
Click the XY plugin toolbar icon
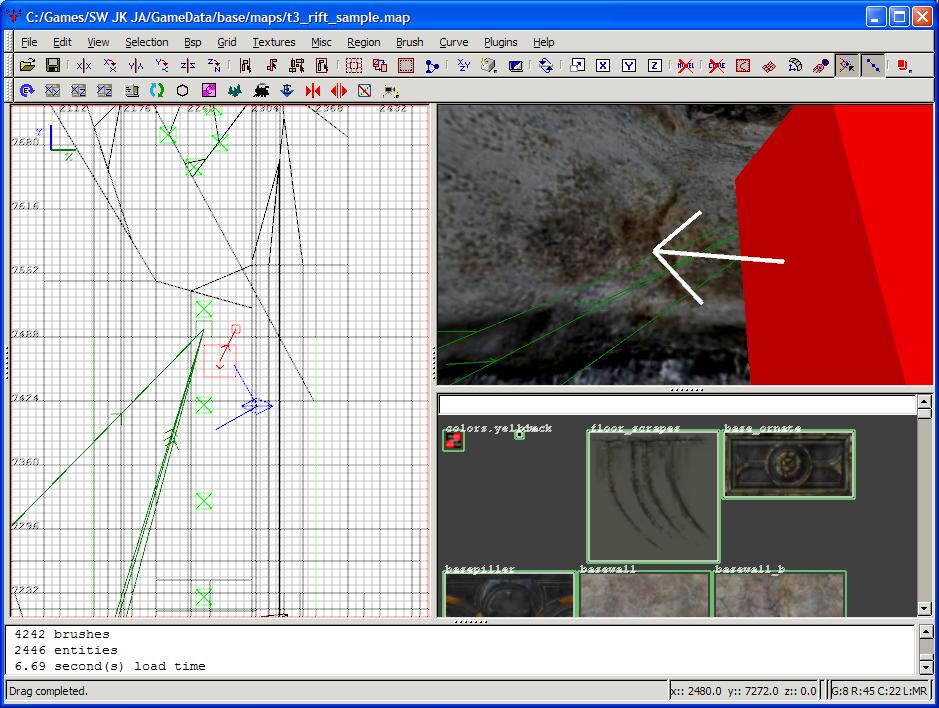(53, 90)
